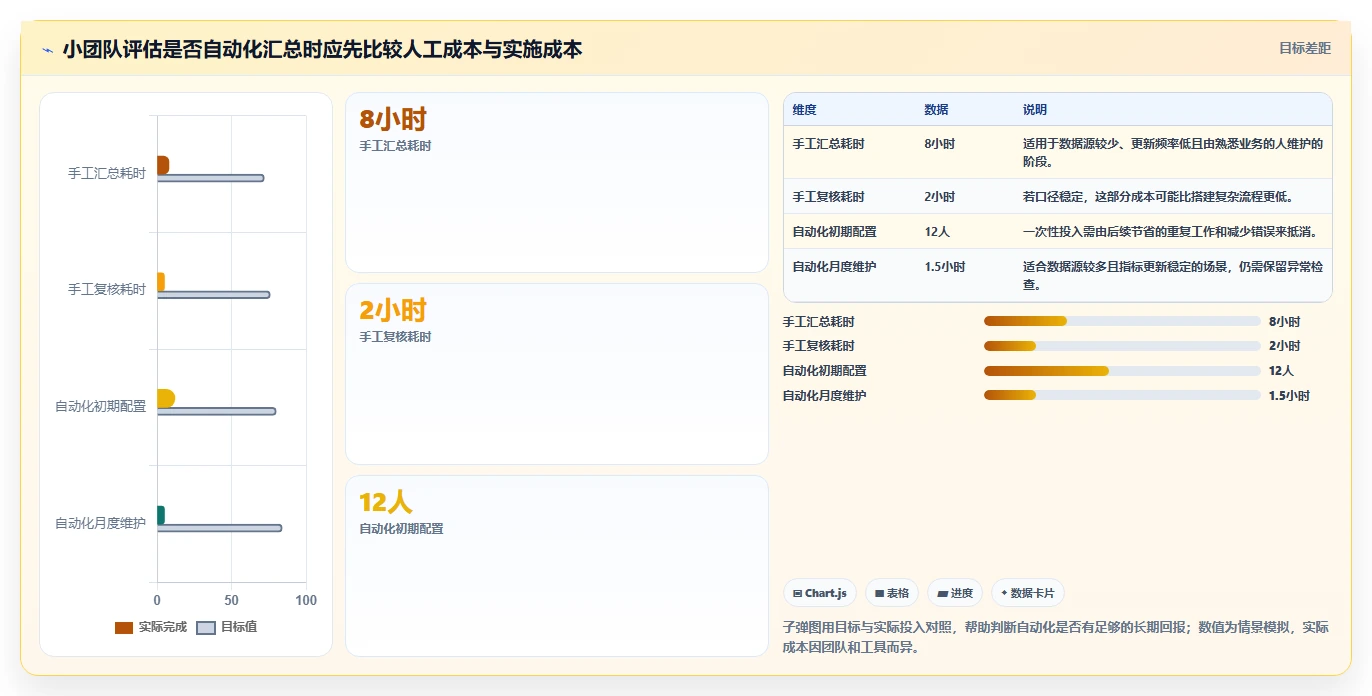Click the gray target bar for 自动化初期配置 in the chart
This screenshot has width=1372, height=696.
tap(216, 411)
